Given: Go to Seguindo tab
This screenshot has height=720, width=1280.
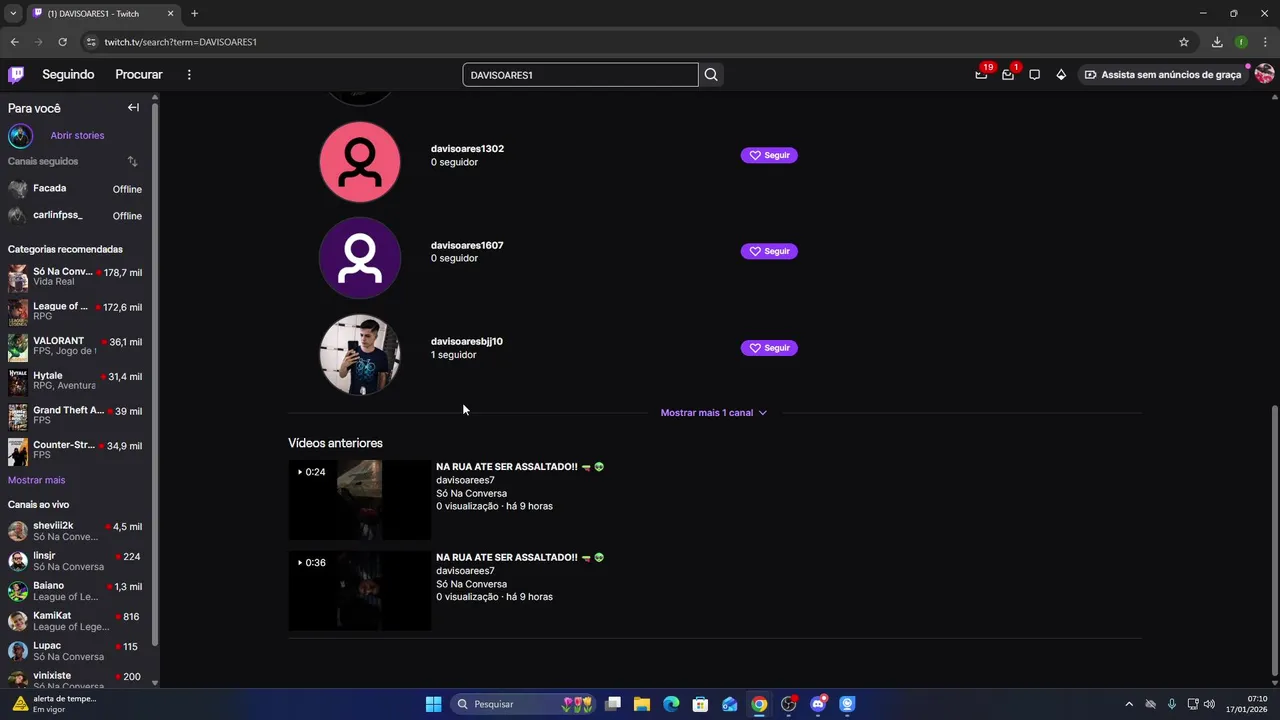Looking at the screenshot, I should point(68,75).
